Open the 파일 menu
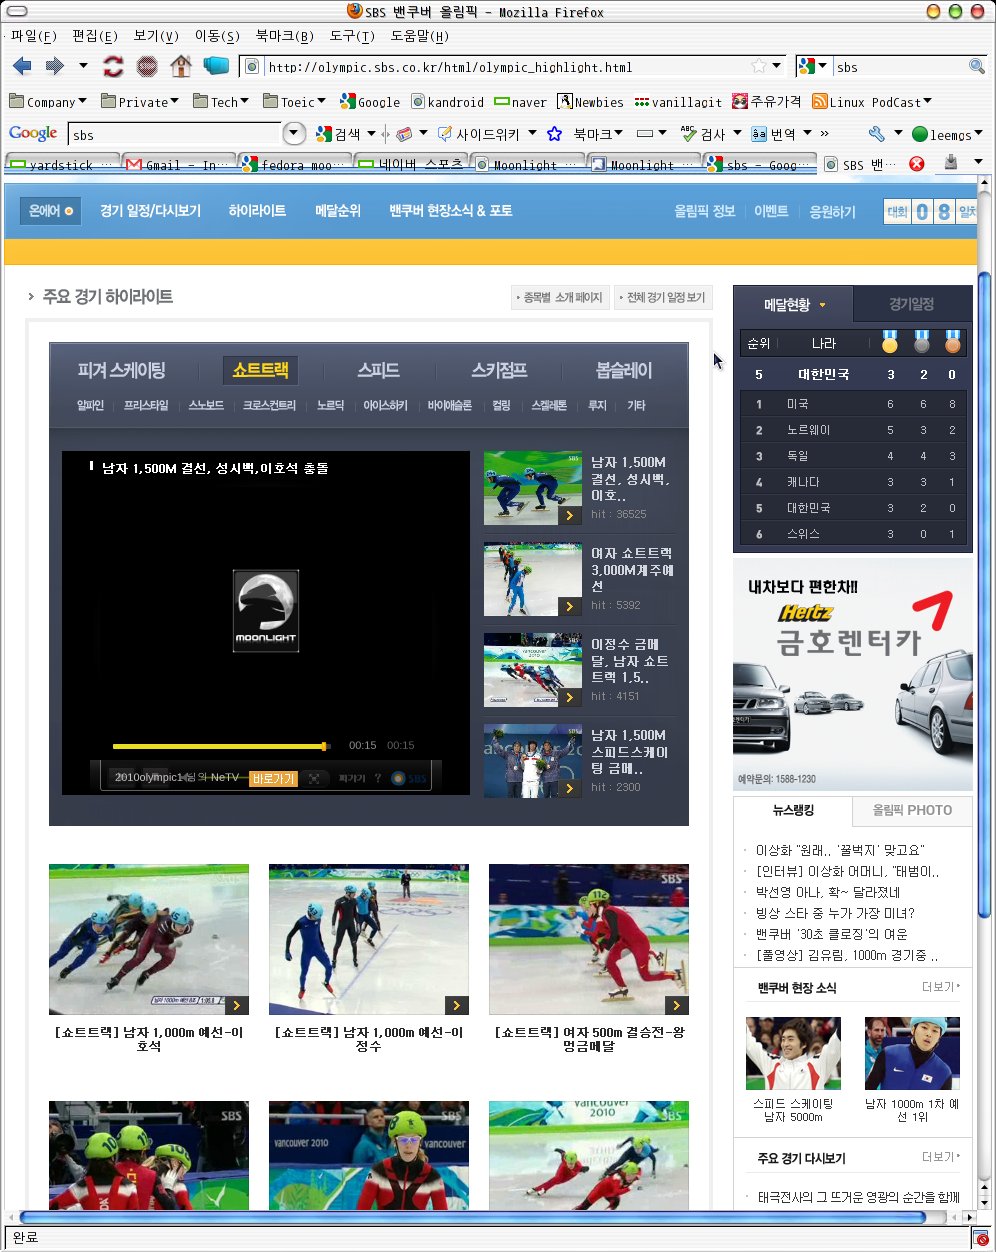 (x=33, y=36)
